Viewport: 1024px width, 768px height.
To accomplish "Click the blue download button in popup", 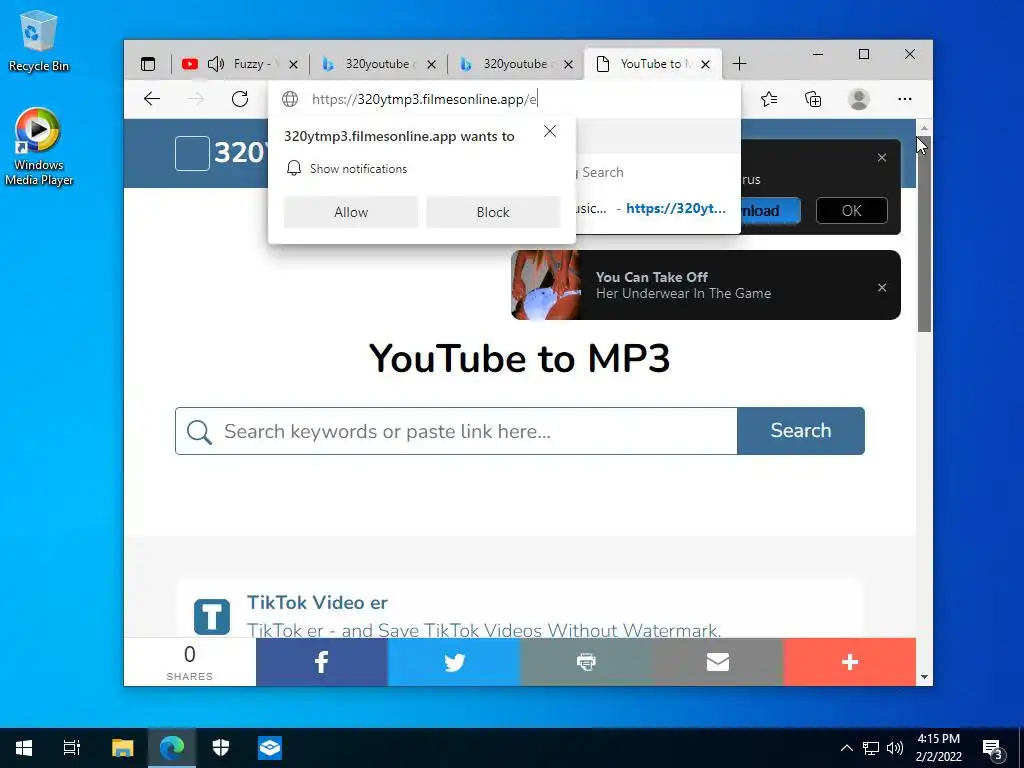I will pyautogui.click(x=771, y=211).
